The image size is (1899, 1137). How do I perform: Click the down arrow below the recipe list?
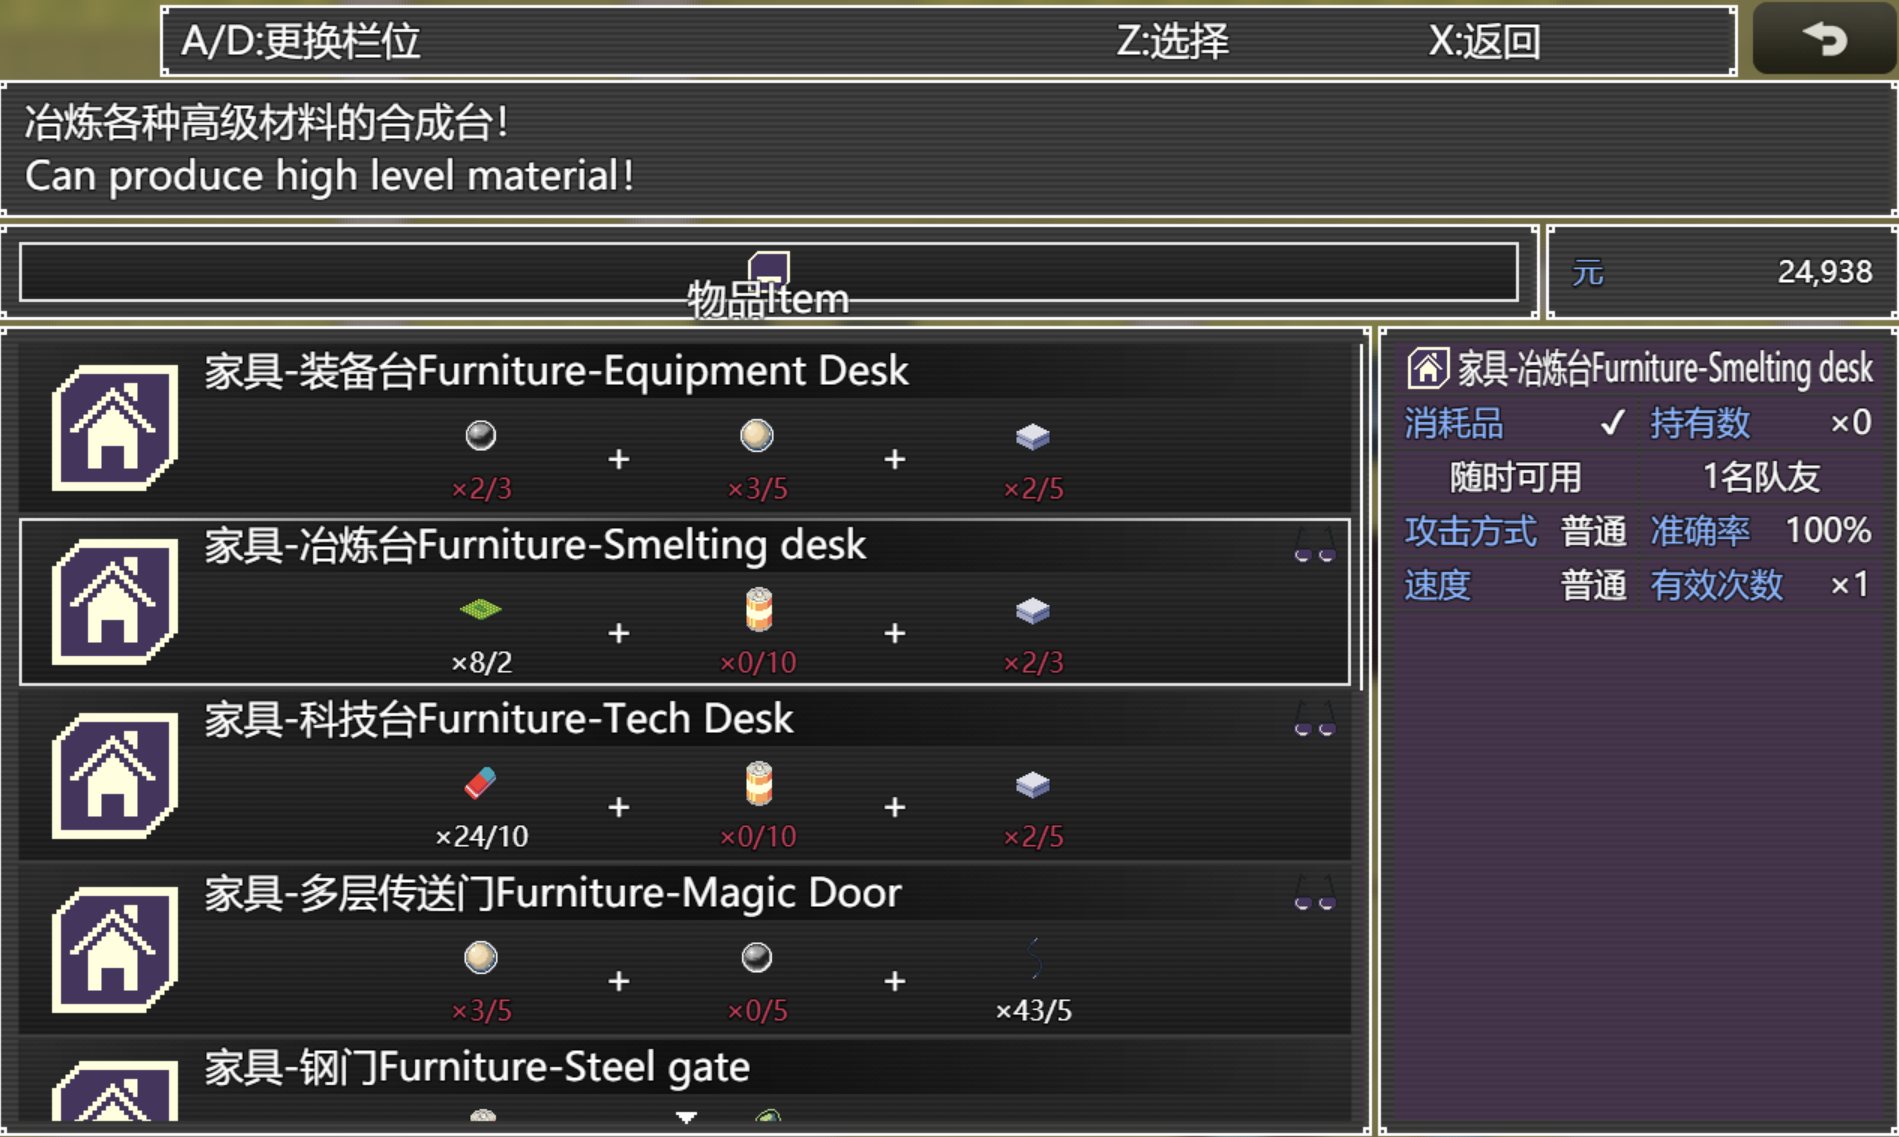click(686, 1117)
